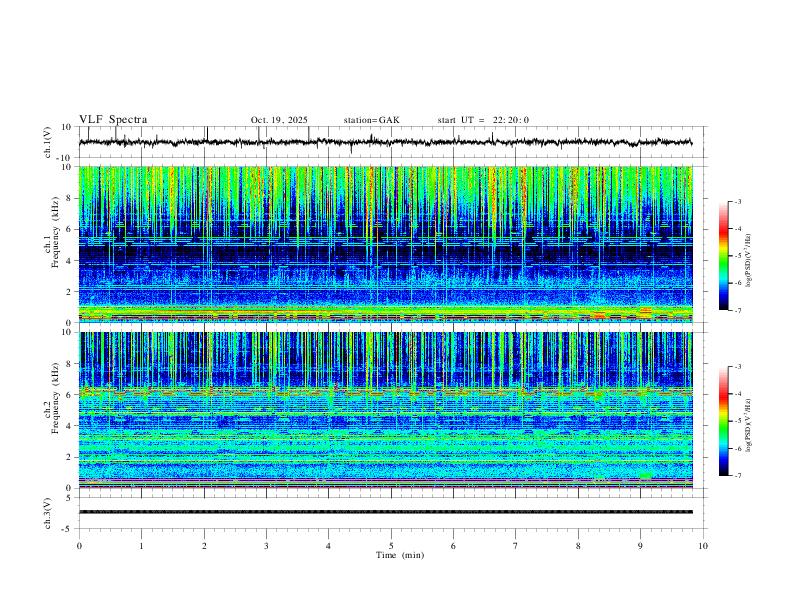
Task: Click the 'ch.1(V)' waveform axis label
Action: point(48,142)
